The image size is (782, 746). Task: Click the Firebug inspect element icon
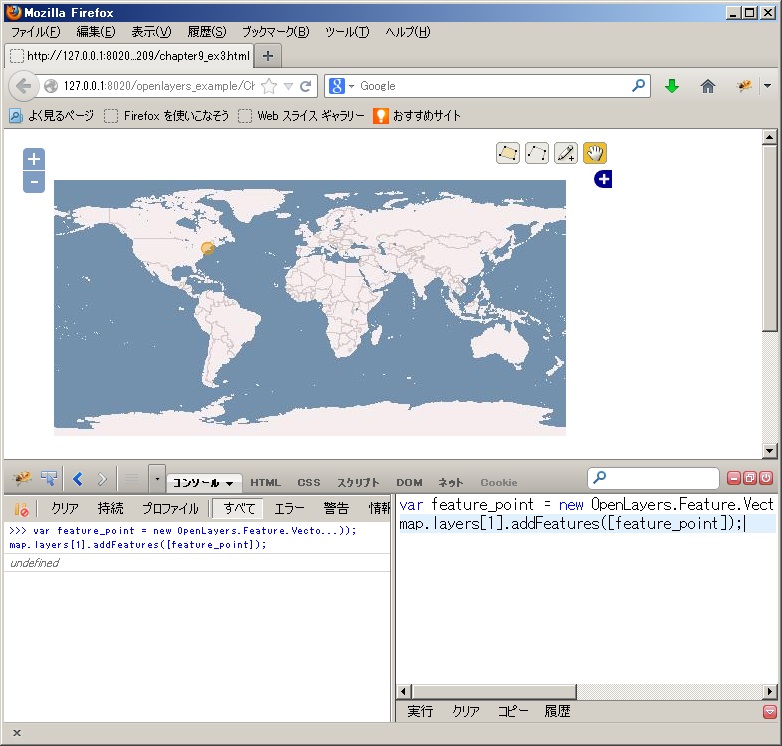pos(49,479)
